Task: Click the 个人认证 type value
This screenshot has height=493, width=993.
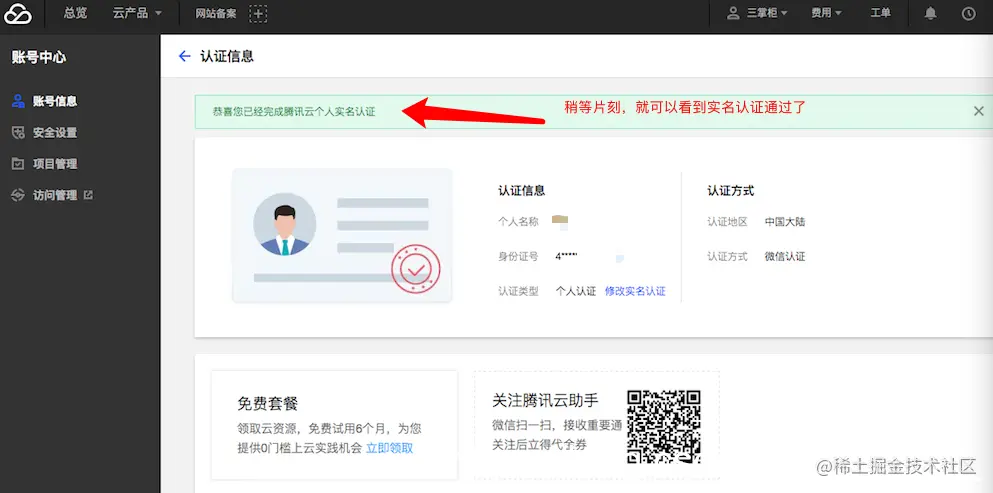Action: (x=576, y=291)
